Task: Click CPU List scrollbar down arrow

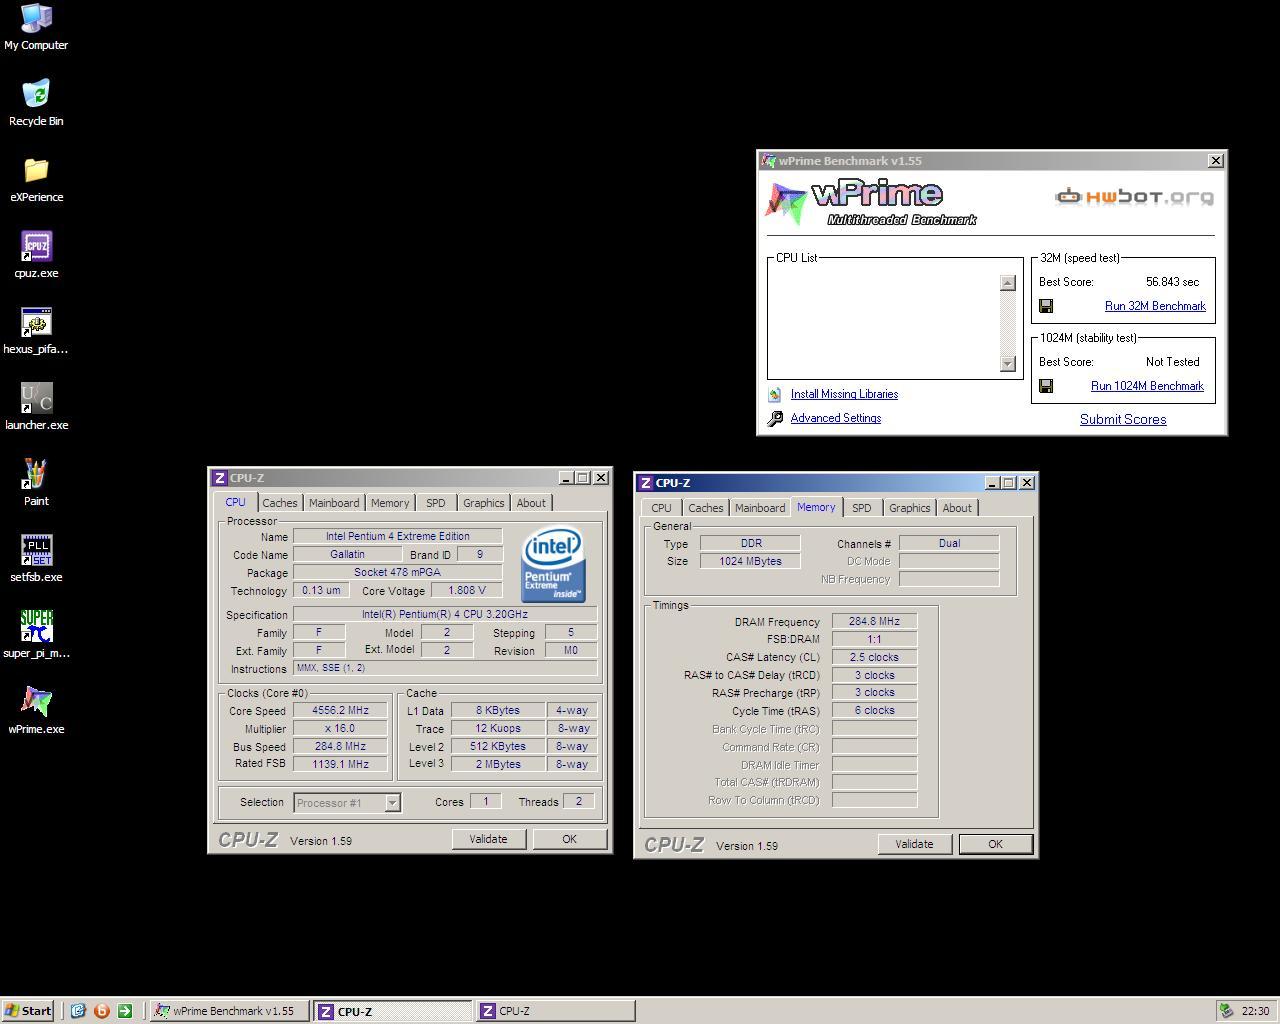Action: [x=1008, y=363]
